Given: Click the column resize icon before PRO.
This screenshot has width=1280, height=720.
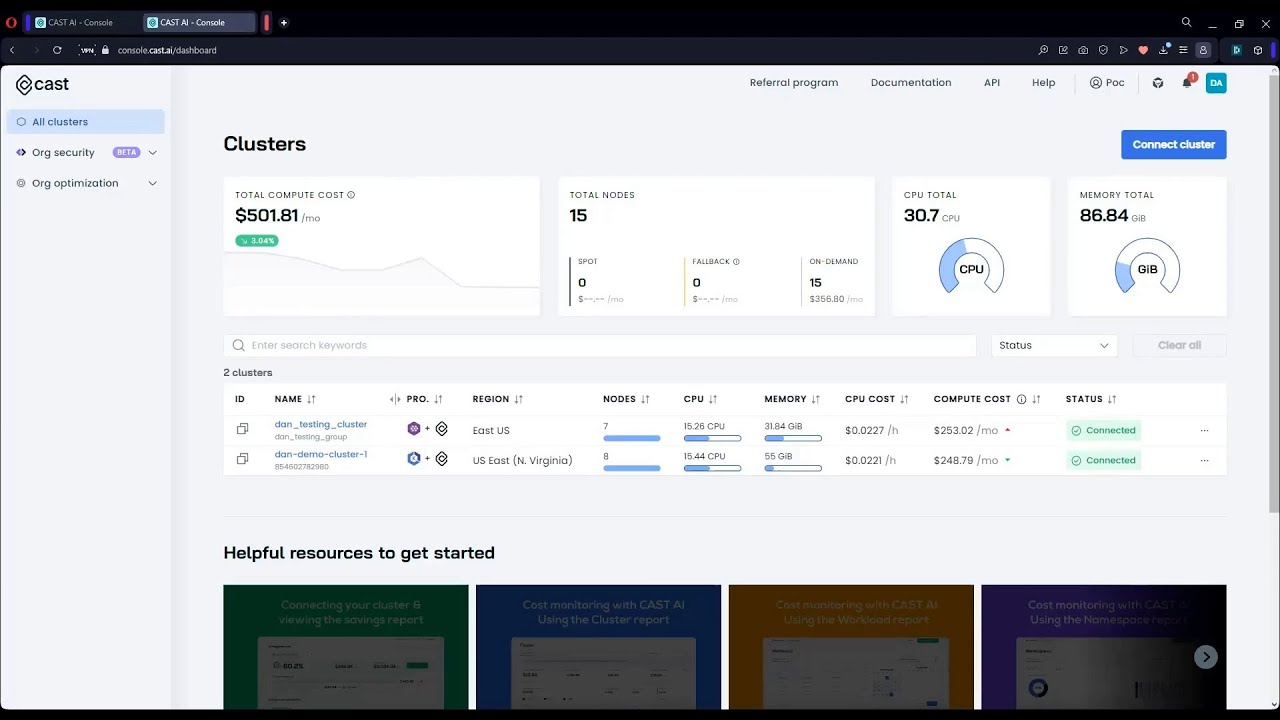Looking at the screenshot, I should coord(395,399).
